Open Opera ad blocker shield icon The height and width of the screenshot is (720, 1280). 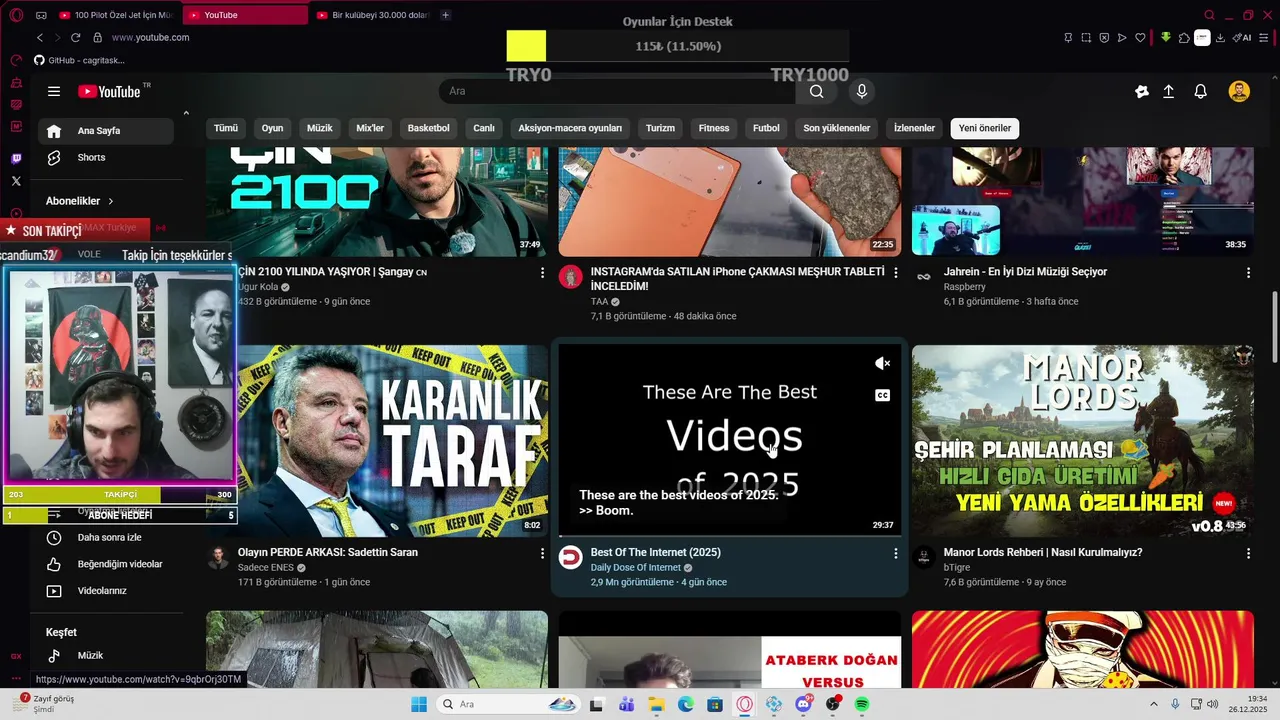click(1104, 38)
